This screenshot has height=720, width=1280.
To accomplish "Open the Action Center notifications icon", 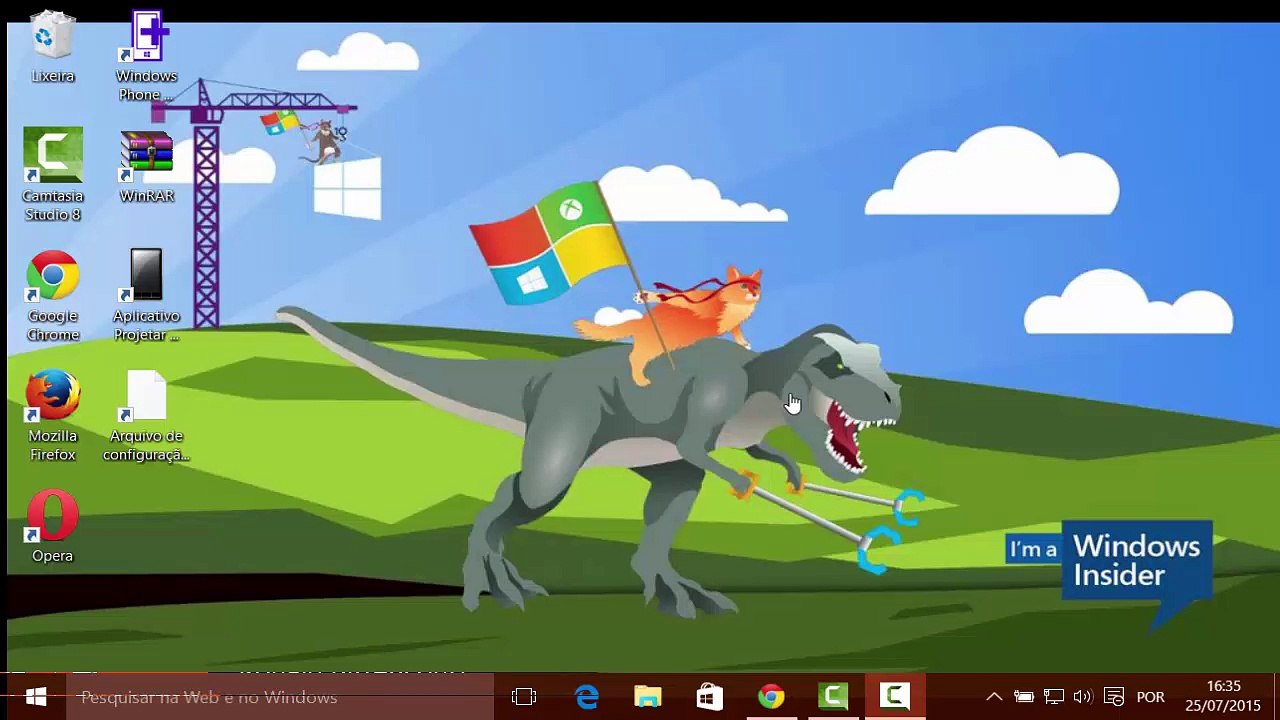I will 1113,697.
